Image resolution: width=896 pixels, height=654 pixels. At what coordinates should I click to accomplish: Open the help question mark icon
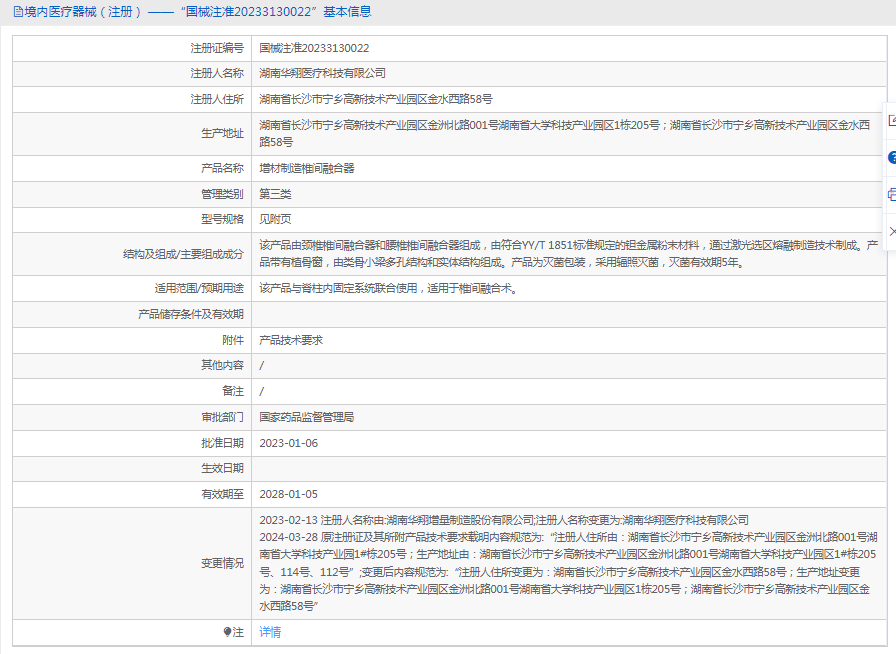(x=891, y=158)
